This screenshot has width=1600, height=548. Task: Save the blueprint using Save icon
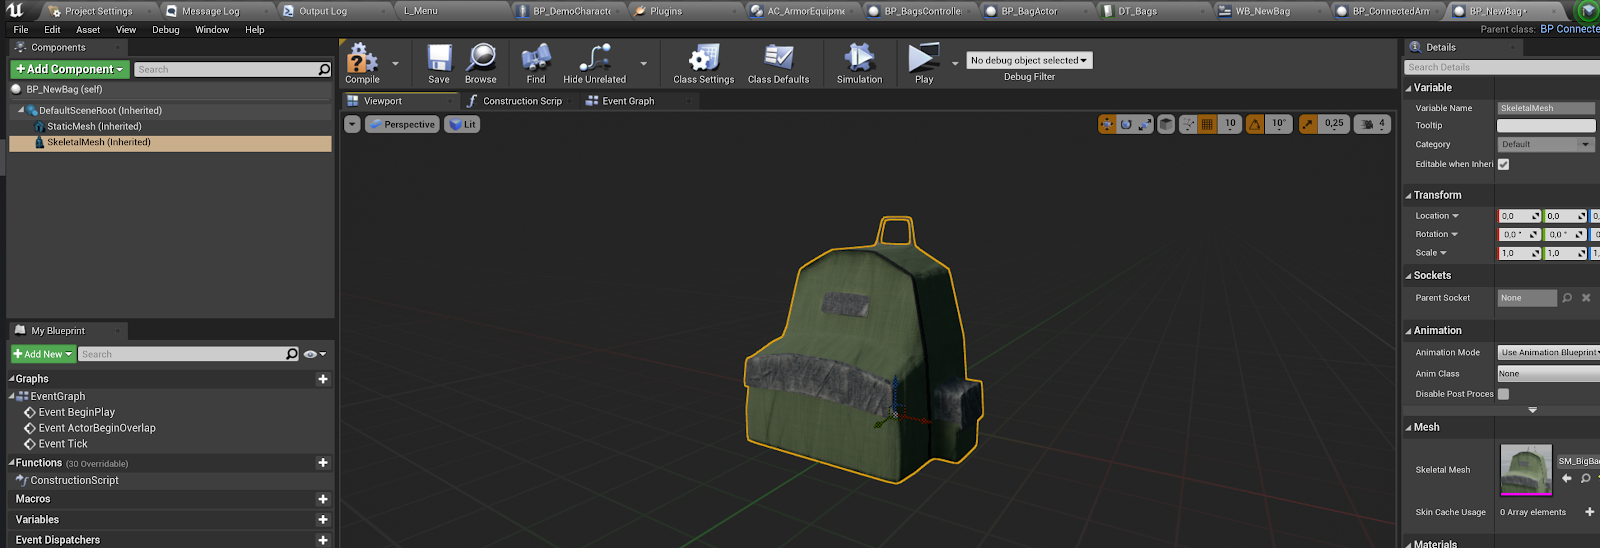point(439,59)
